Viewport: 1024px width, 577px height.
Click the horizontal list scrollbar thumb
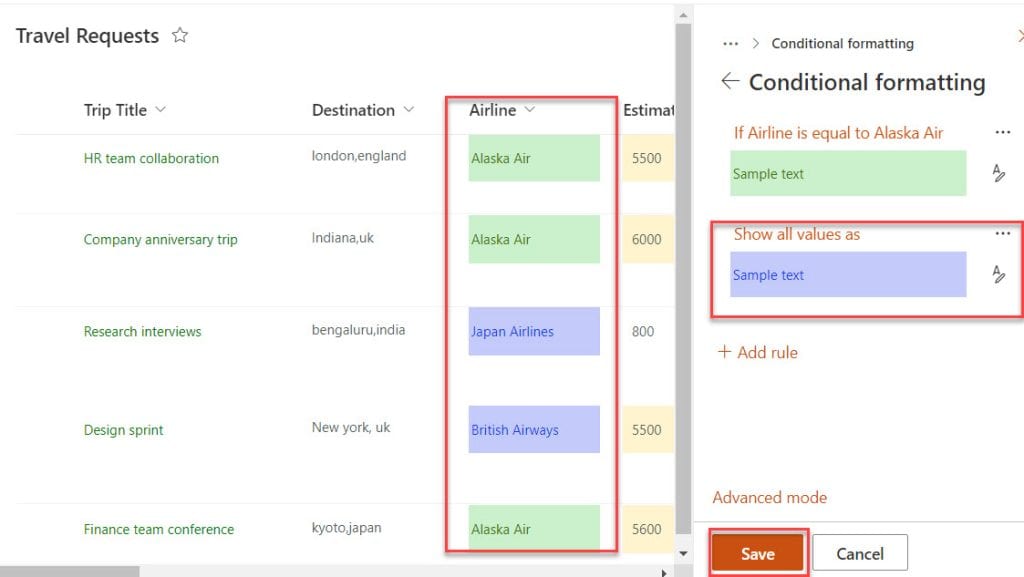tap(69, 572)
